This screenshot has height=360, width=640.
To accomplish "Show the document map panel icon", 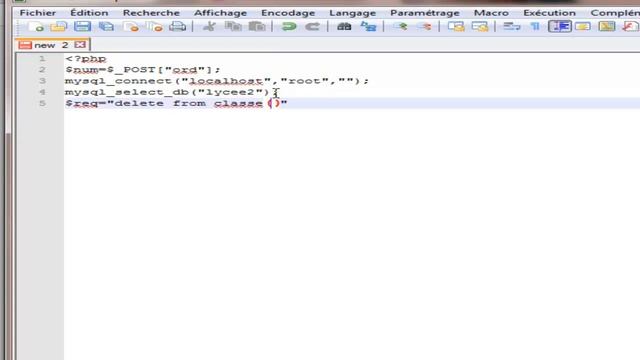I will click(x=607, y=27).
